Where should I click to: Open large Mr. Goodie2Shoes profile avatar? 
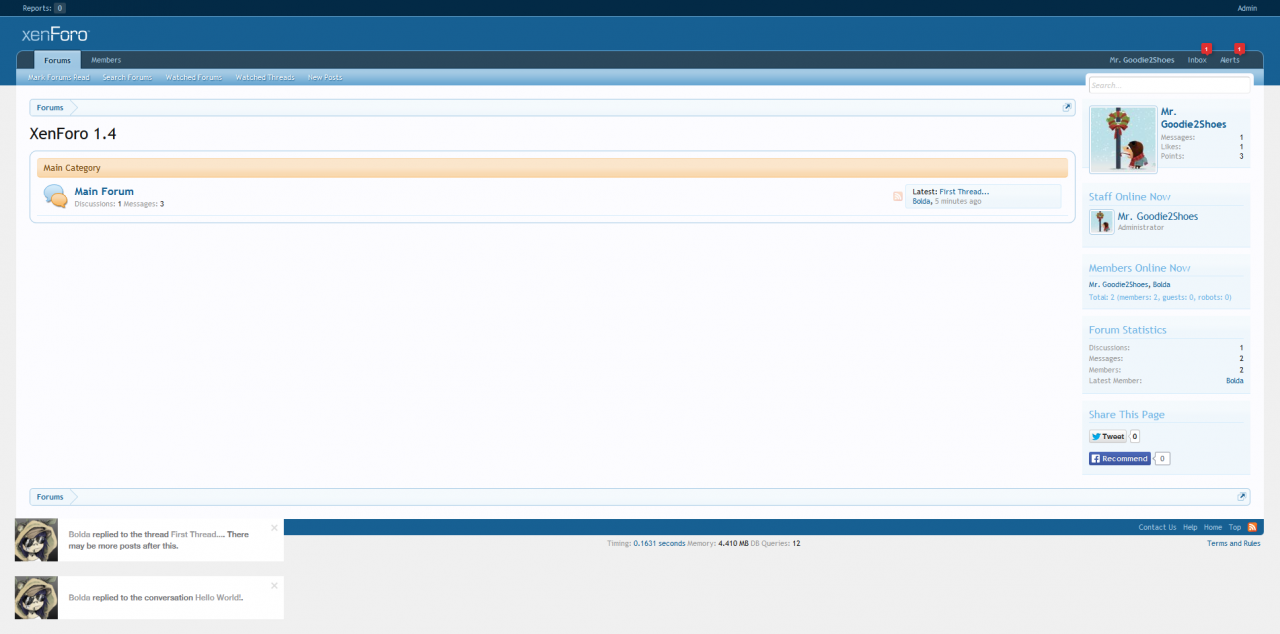[x=1123, y=139]
